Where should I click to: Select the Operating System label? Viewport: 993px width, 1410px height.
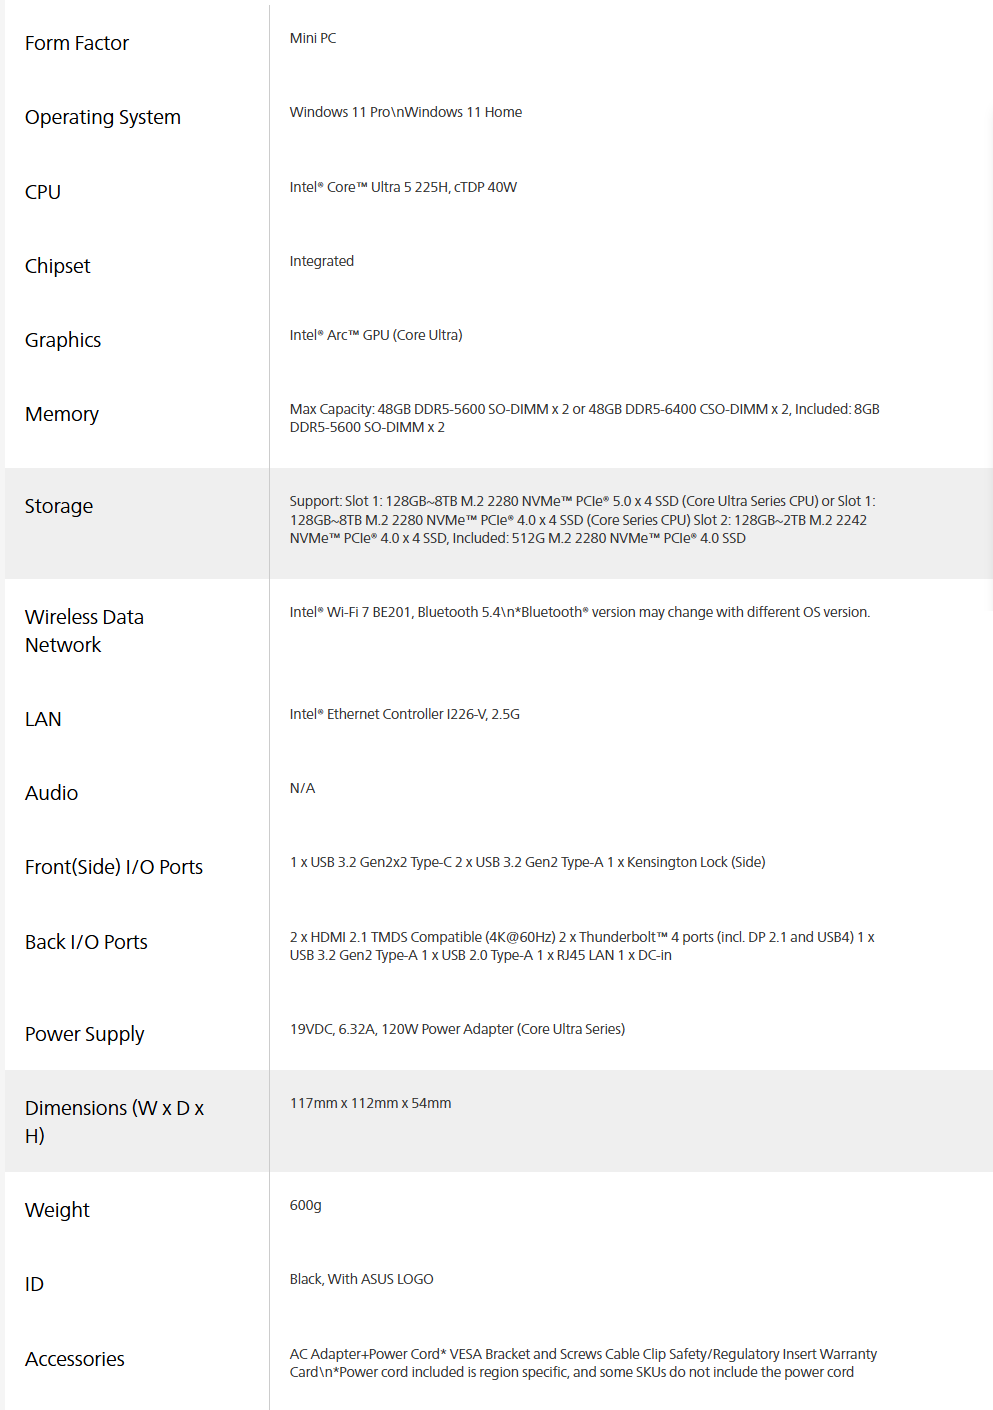tap(103, 117)
